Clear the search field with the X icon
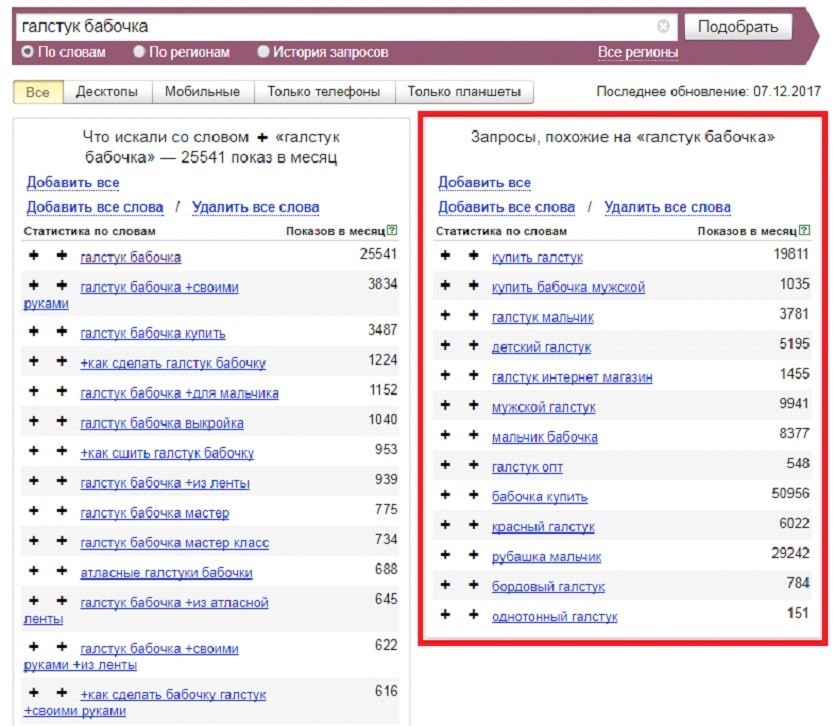This screenshot has height=726, width=834. pos(663,26)
